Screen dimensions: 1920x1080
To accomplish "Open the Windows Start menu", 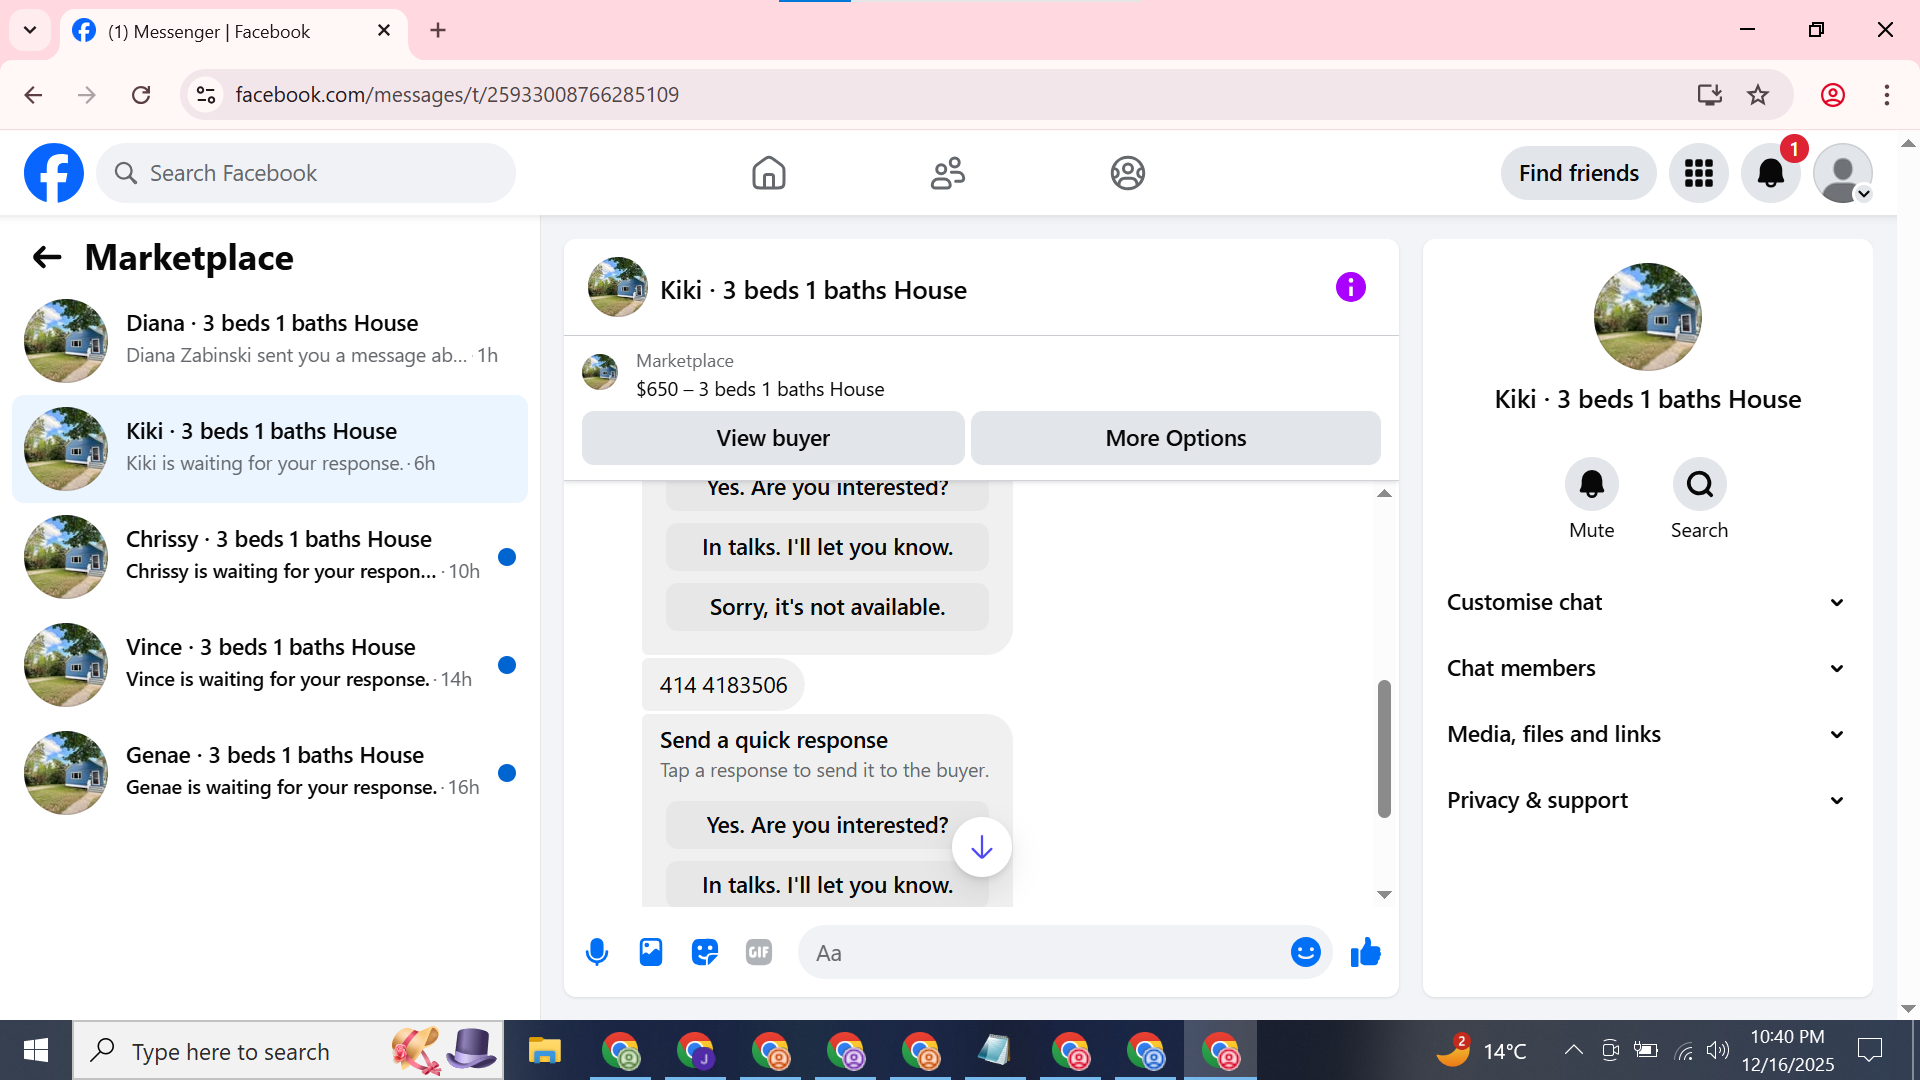I will pos(36,1050).
